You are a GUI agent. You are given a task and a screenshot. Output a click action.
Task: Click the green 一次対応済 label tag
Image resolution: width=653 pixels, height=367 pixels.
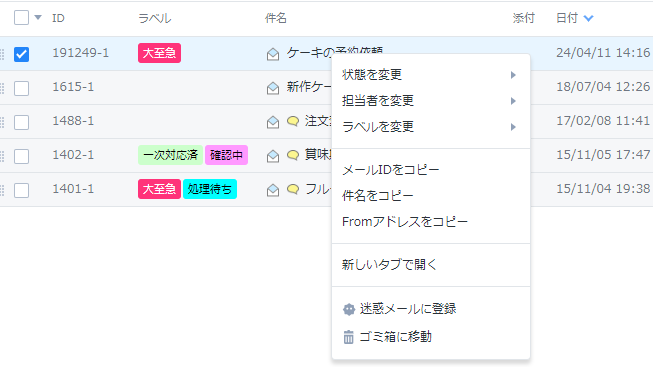[170, 155]
